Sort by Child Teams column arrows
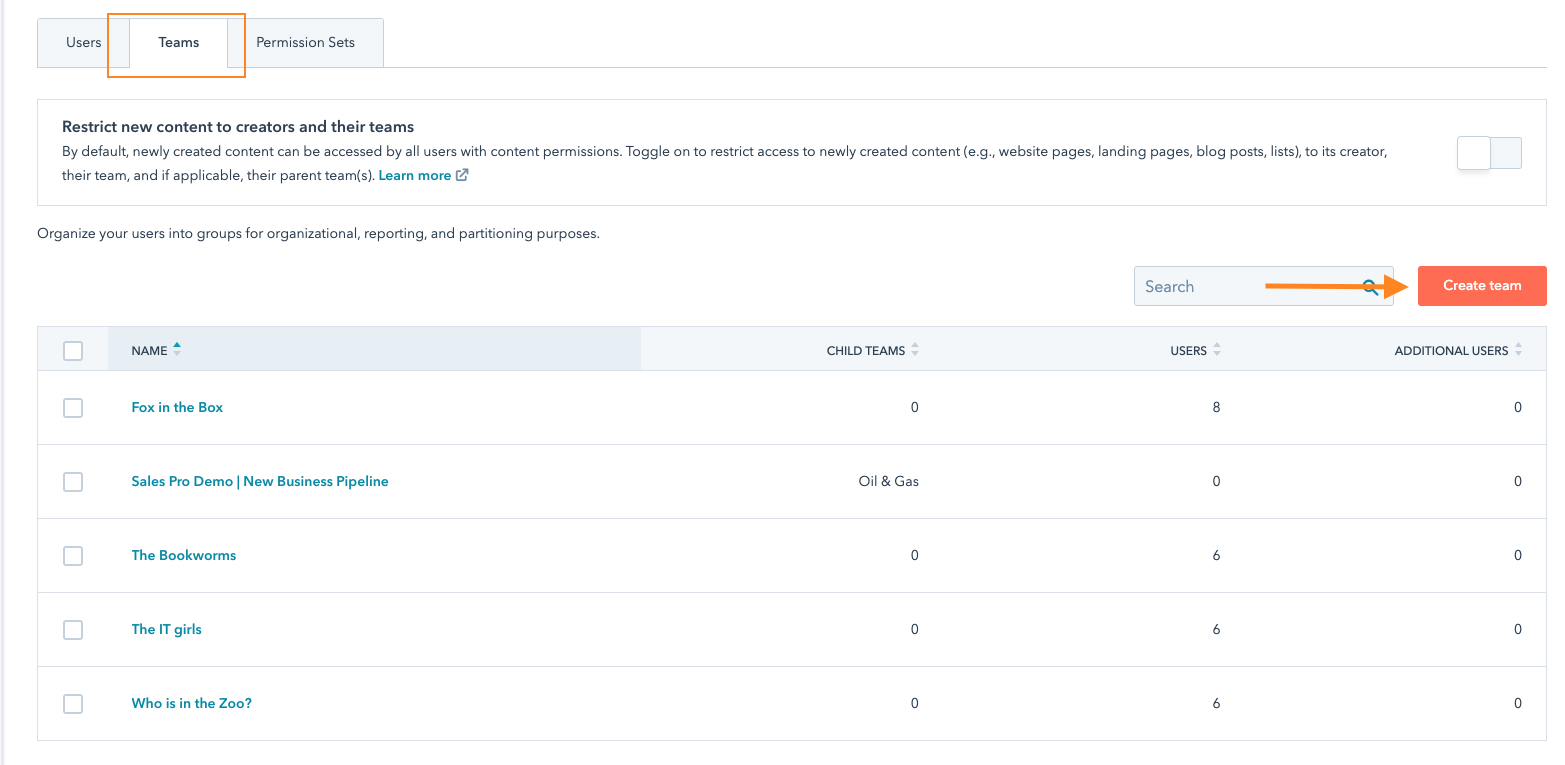 click(x=915, y=350)
